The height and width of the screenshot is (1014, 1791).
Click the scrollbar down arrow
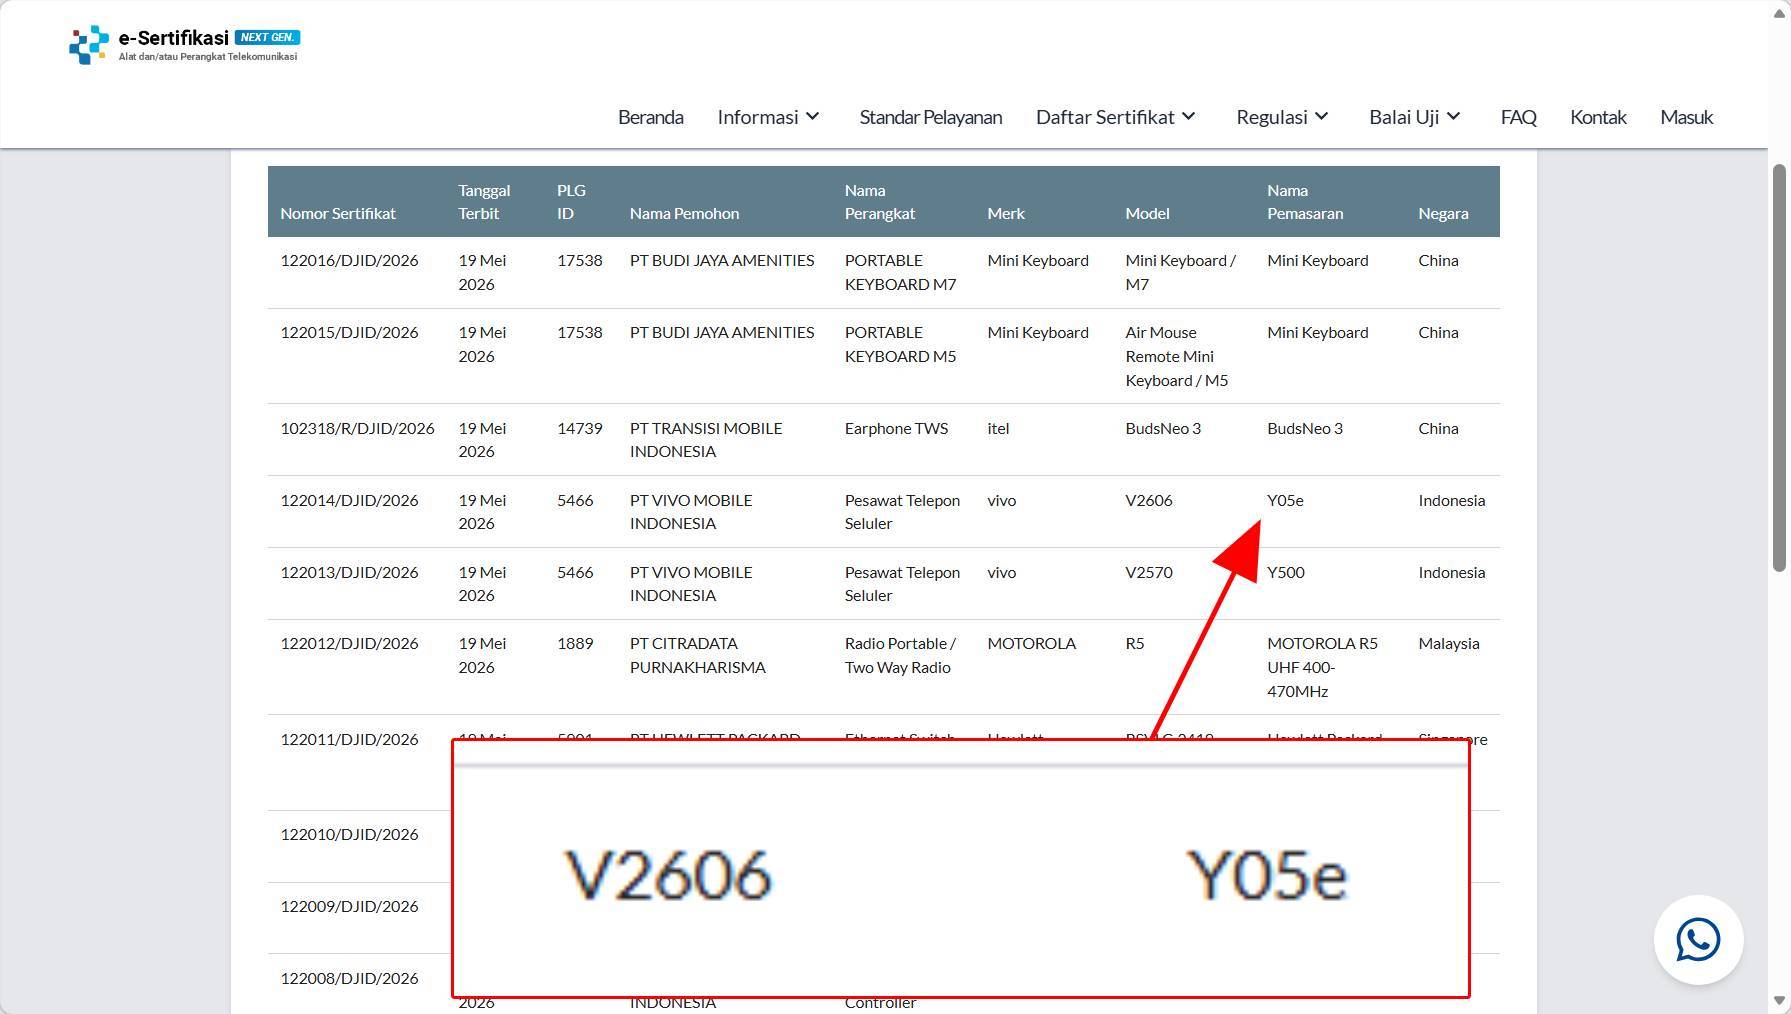click(1779, 1001)
